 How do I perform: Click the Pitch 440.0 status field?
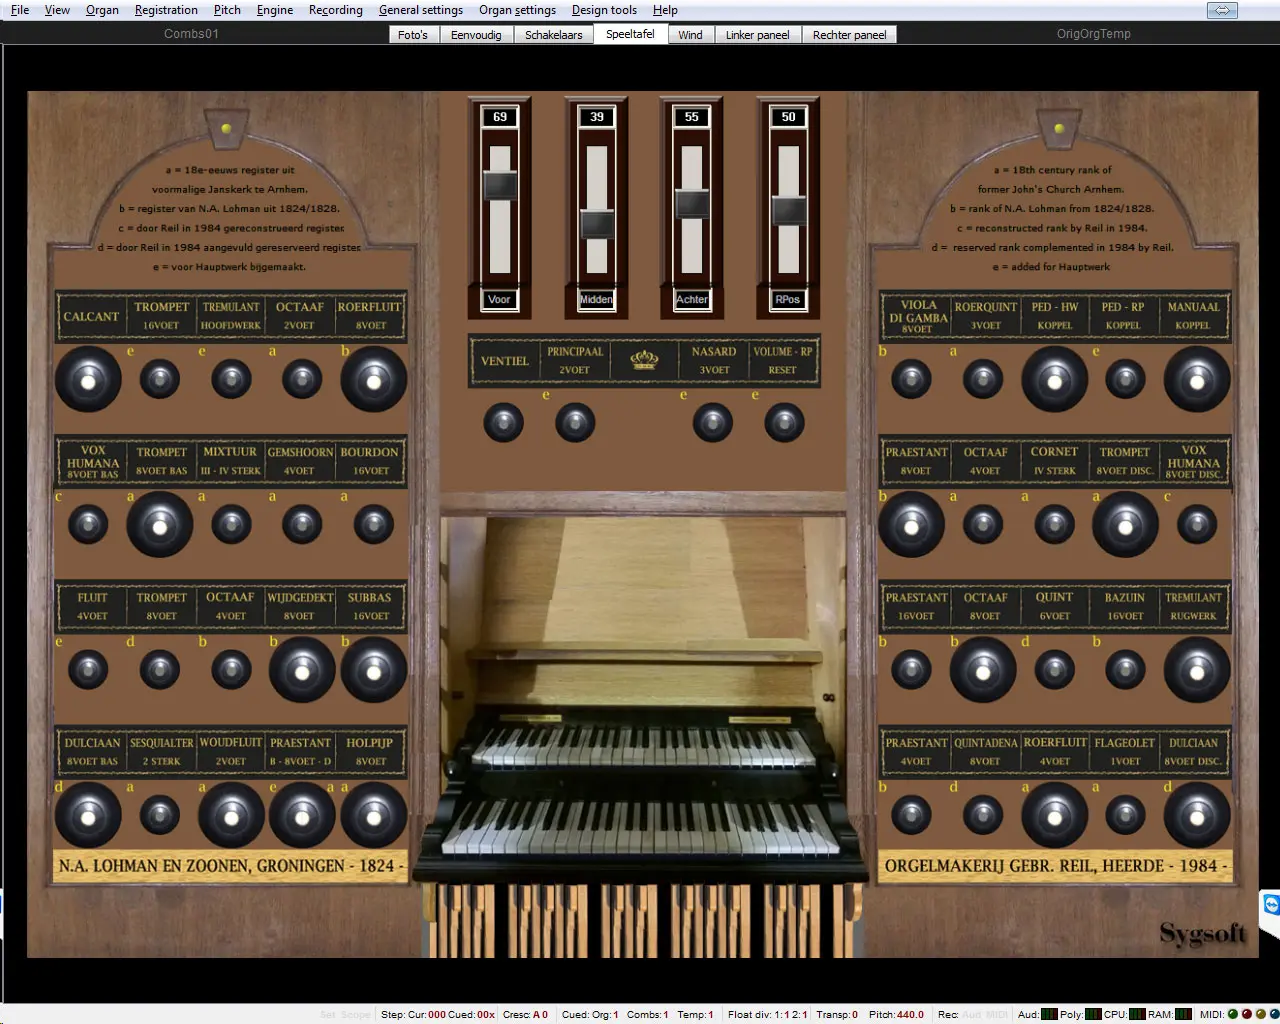pyautogui.click(x=896, y=1014)
